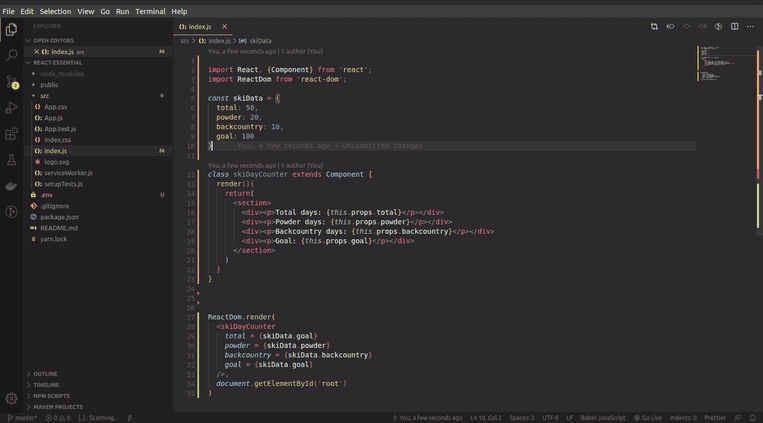Click the code minimap overview

click(x=725, y=64)
